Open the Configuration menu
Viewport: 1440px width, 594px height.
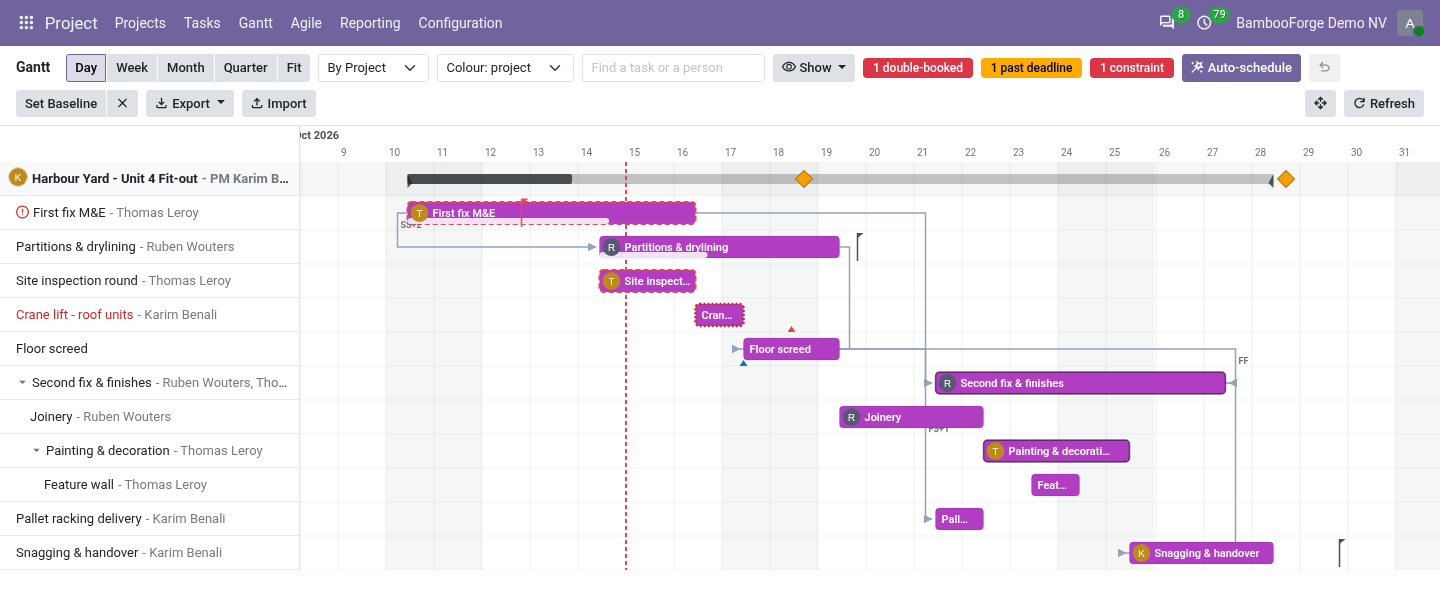tap(460, 23)
